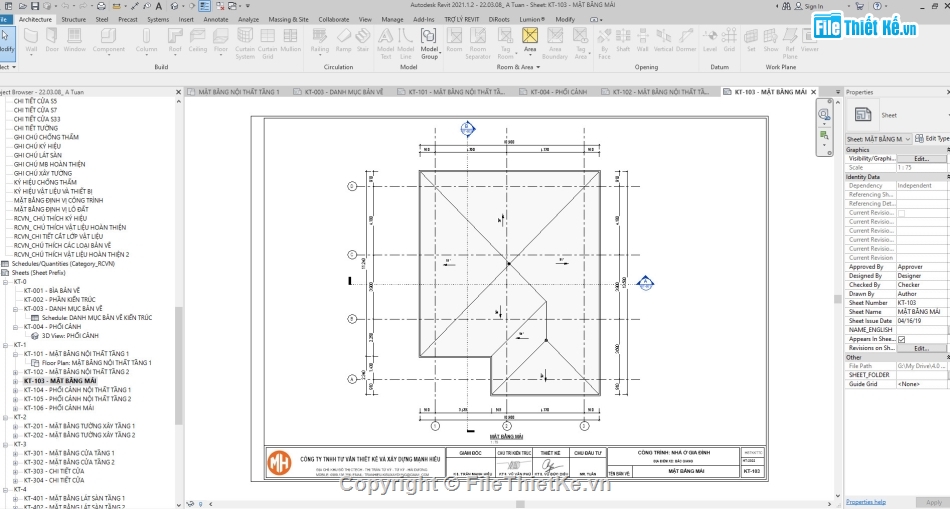
Task: Expand the KT-303 sheet node
Action: tap(15, 471)
